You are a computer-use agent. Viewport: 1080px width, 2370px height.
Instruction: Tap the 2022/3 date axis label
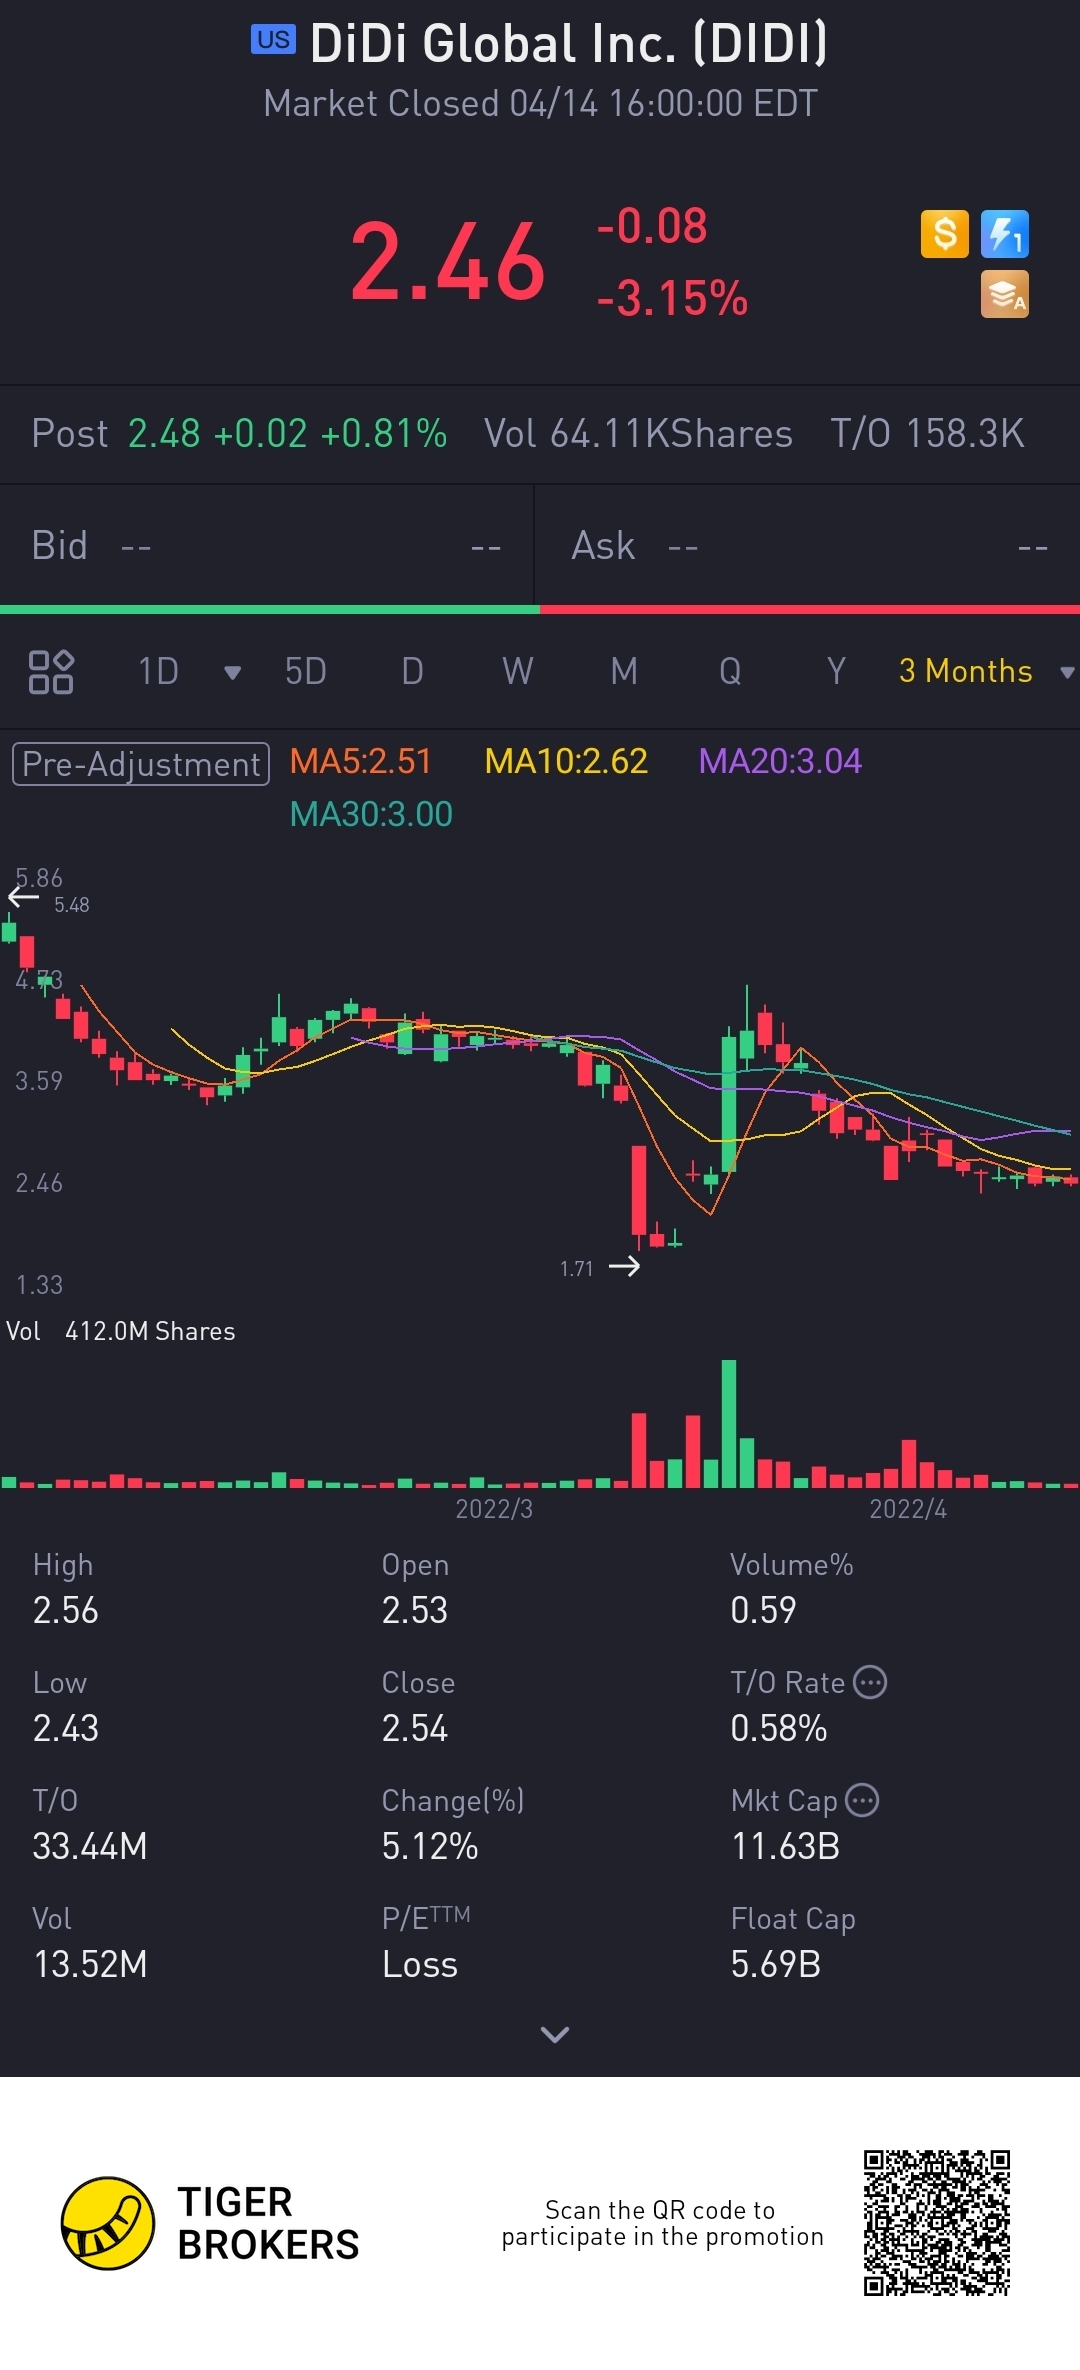tap(494, 1509)
